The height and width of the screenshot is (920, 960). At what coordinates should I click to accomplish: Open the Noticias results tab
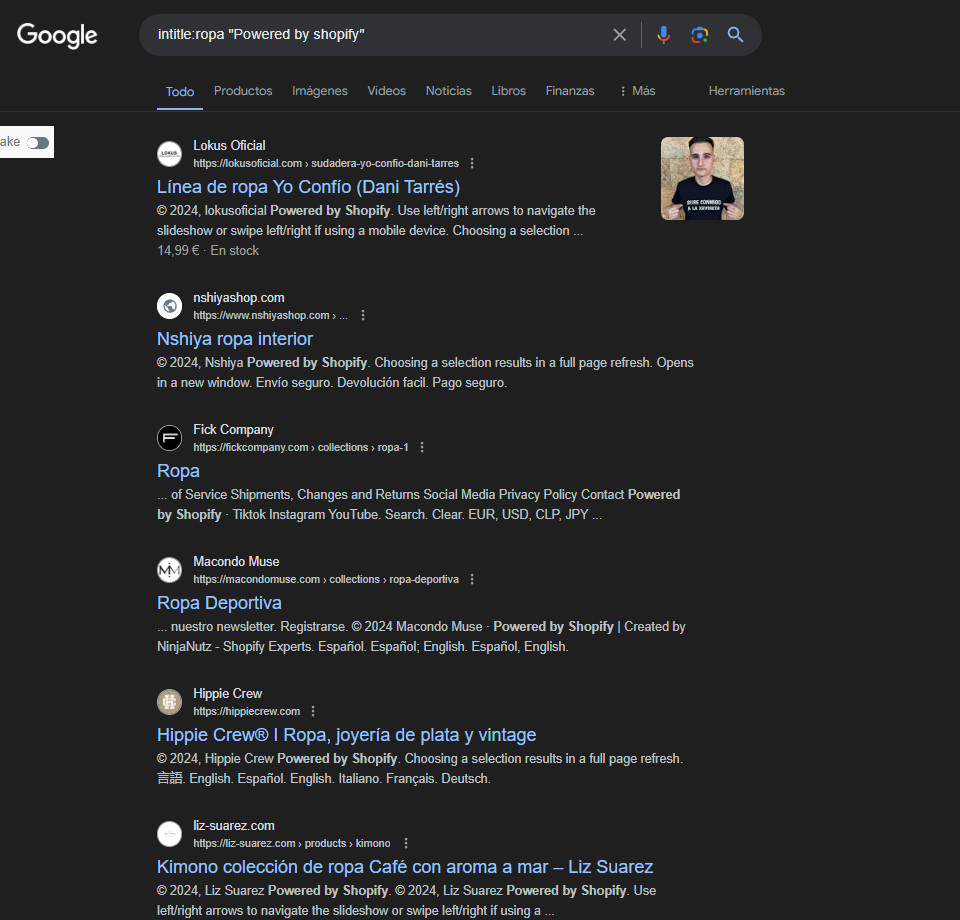coord(448,91)
